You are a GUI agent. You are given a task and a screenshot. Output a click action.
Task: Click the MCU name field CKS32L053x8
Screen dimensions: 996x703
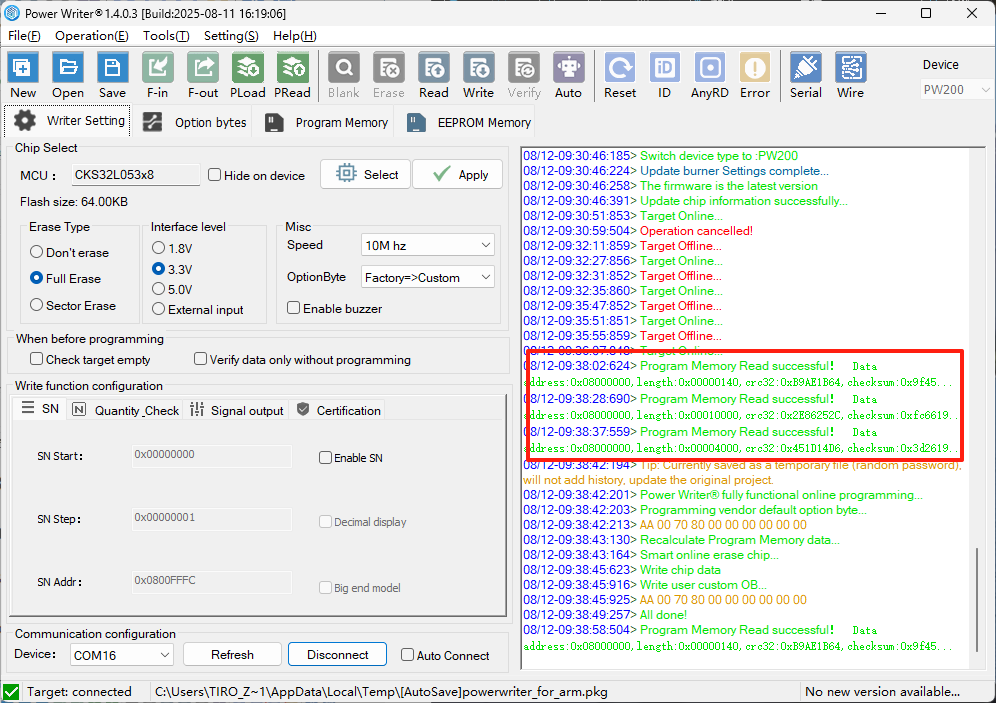point(135,175)
